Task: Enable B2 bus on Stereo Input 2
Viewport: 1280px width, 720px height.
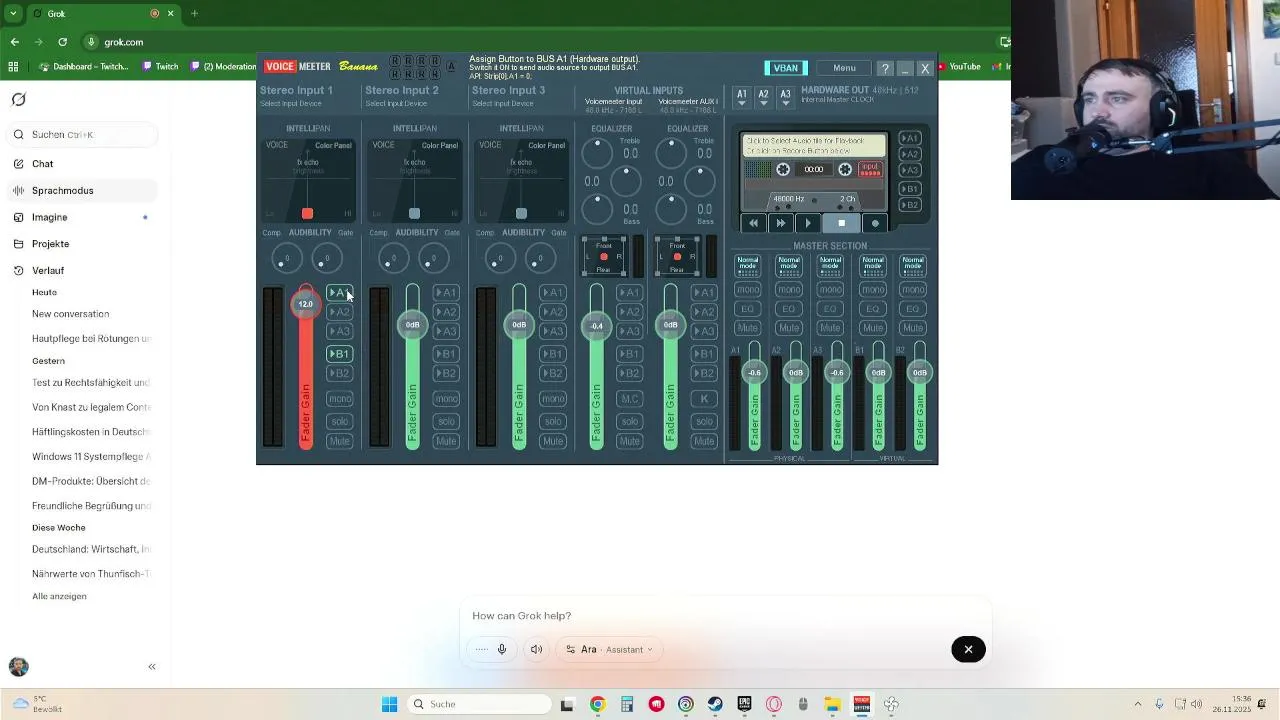Action: point(446,373)
